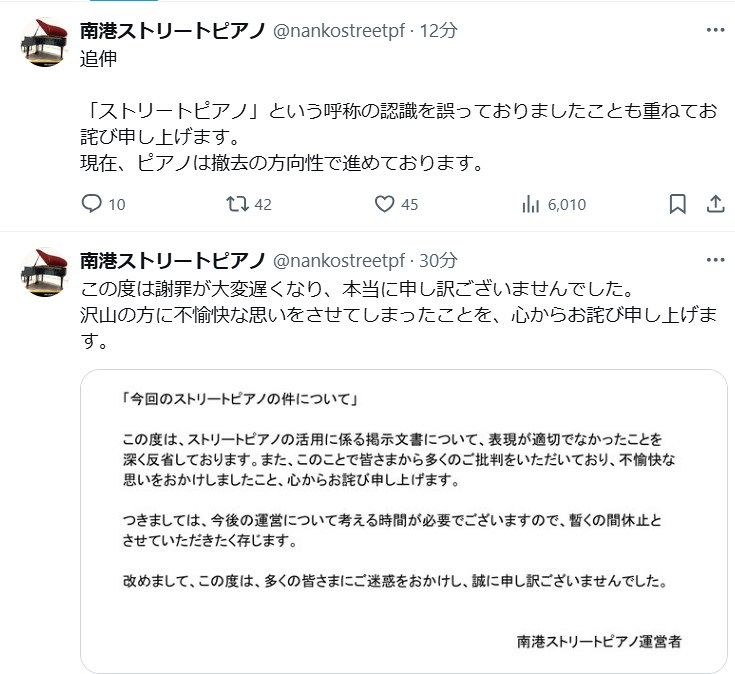The width and height of the screenshot is (735, 674).
Task: Click @nankostreetpf handle on the second tweet
Action: [x=339, y=260]
